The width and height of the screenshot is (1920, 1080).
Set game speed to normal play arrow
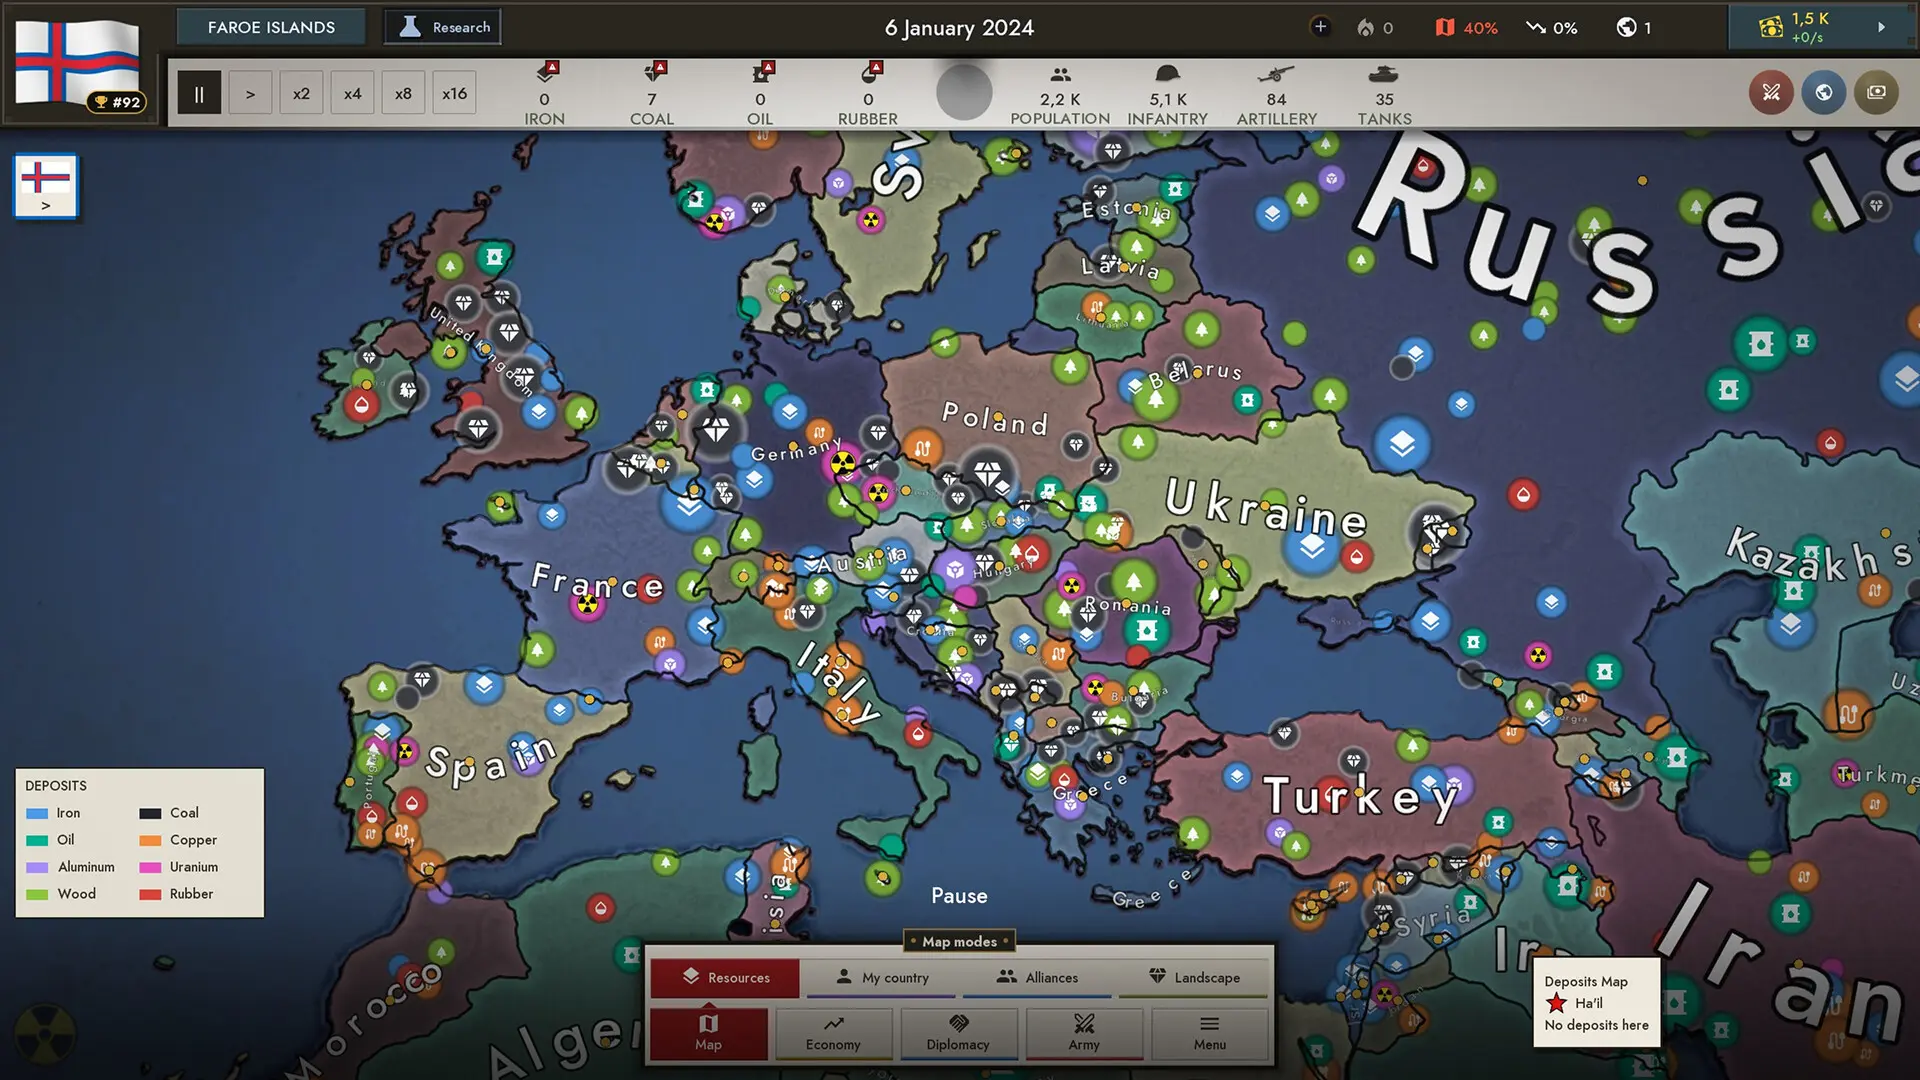(x=250, y=93)
